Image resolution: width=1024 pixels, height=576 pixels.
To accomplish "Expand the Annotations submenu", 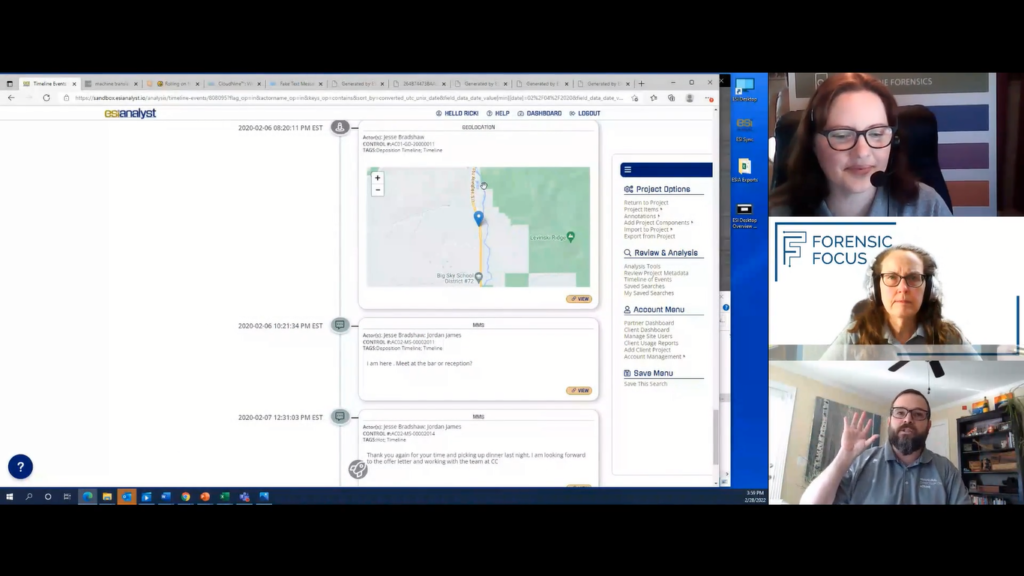I will [x=641, y=216].
